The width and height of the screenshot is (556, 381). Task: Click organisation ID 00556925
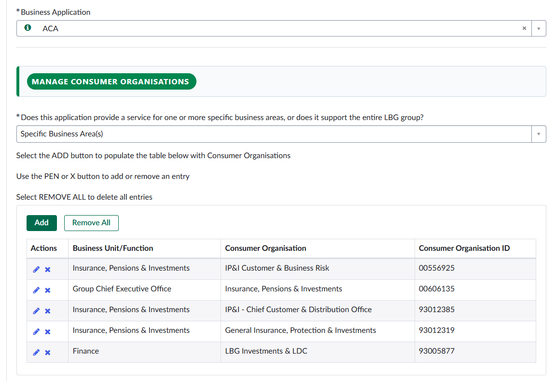437,268
